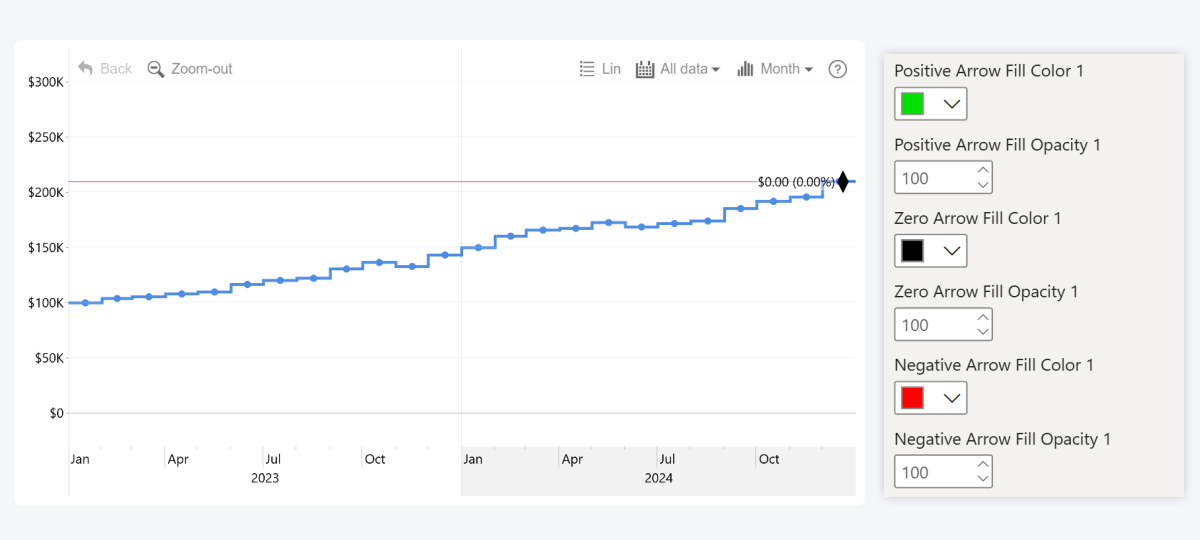1200x540 pixels.
Task: Decrease Zero Arrow Fill Opacity value
Action: [983, 332]
